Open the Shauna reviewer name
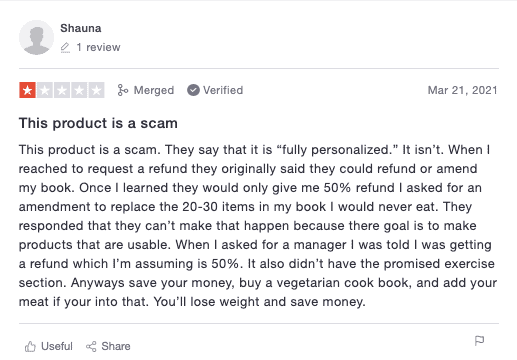517x360 pixels. point(81,28)
